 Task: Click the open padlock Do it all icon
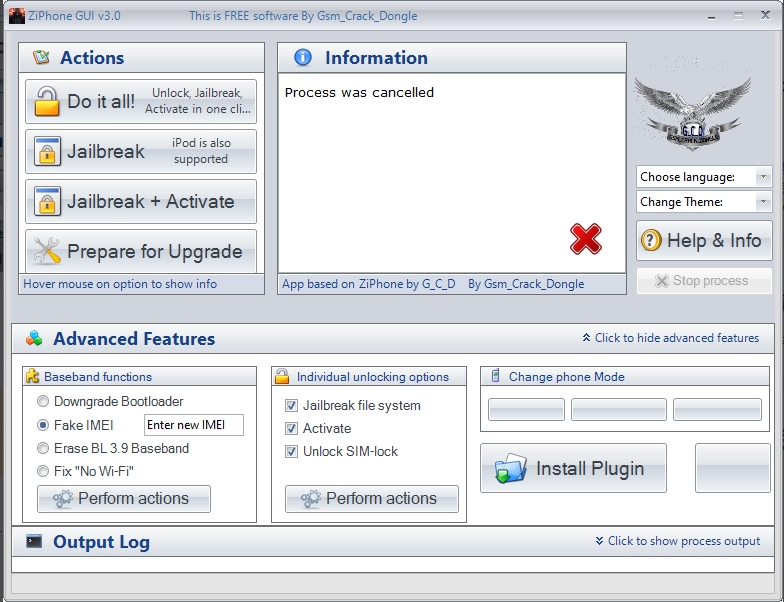click(47, 102)
